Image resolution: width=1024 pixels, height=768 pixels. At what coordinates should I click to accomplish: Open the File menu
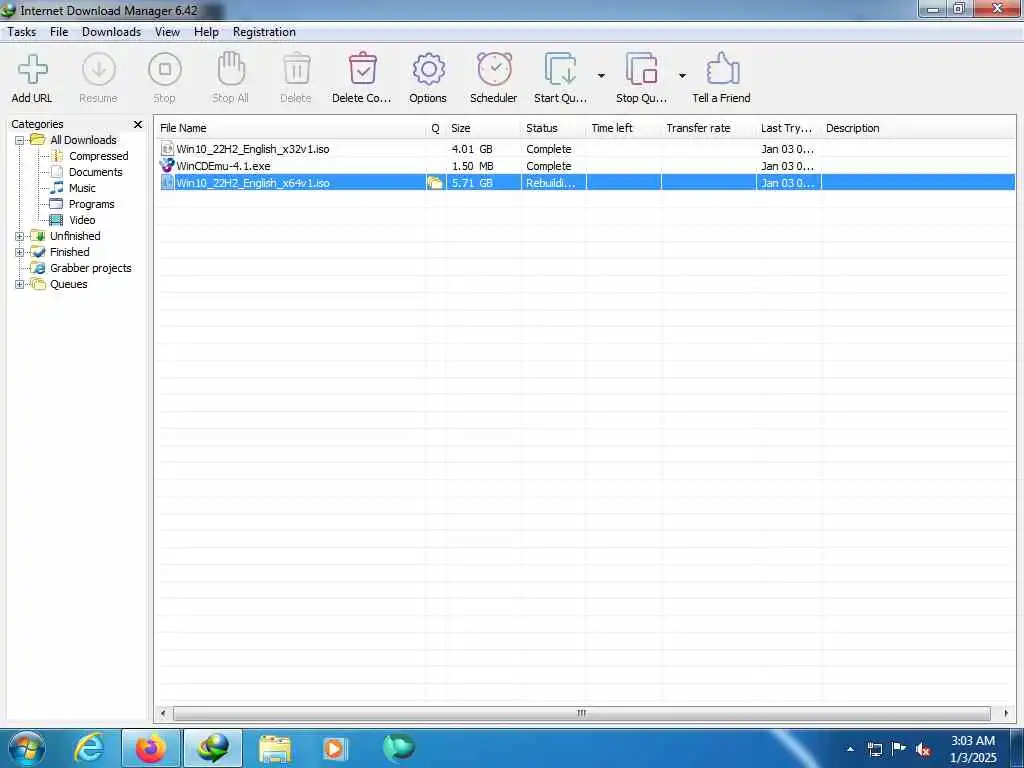(x=59, y=32)
